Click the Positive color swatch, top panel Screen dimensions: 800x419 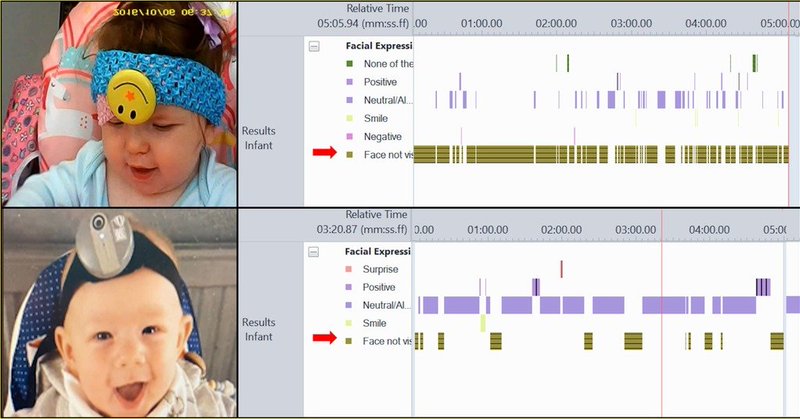[349, 82]
